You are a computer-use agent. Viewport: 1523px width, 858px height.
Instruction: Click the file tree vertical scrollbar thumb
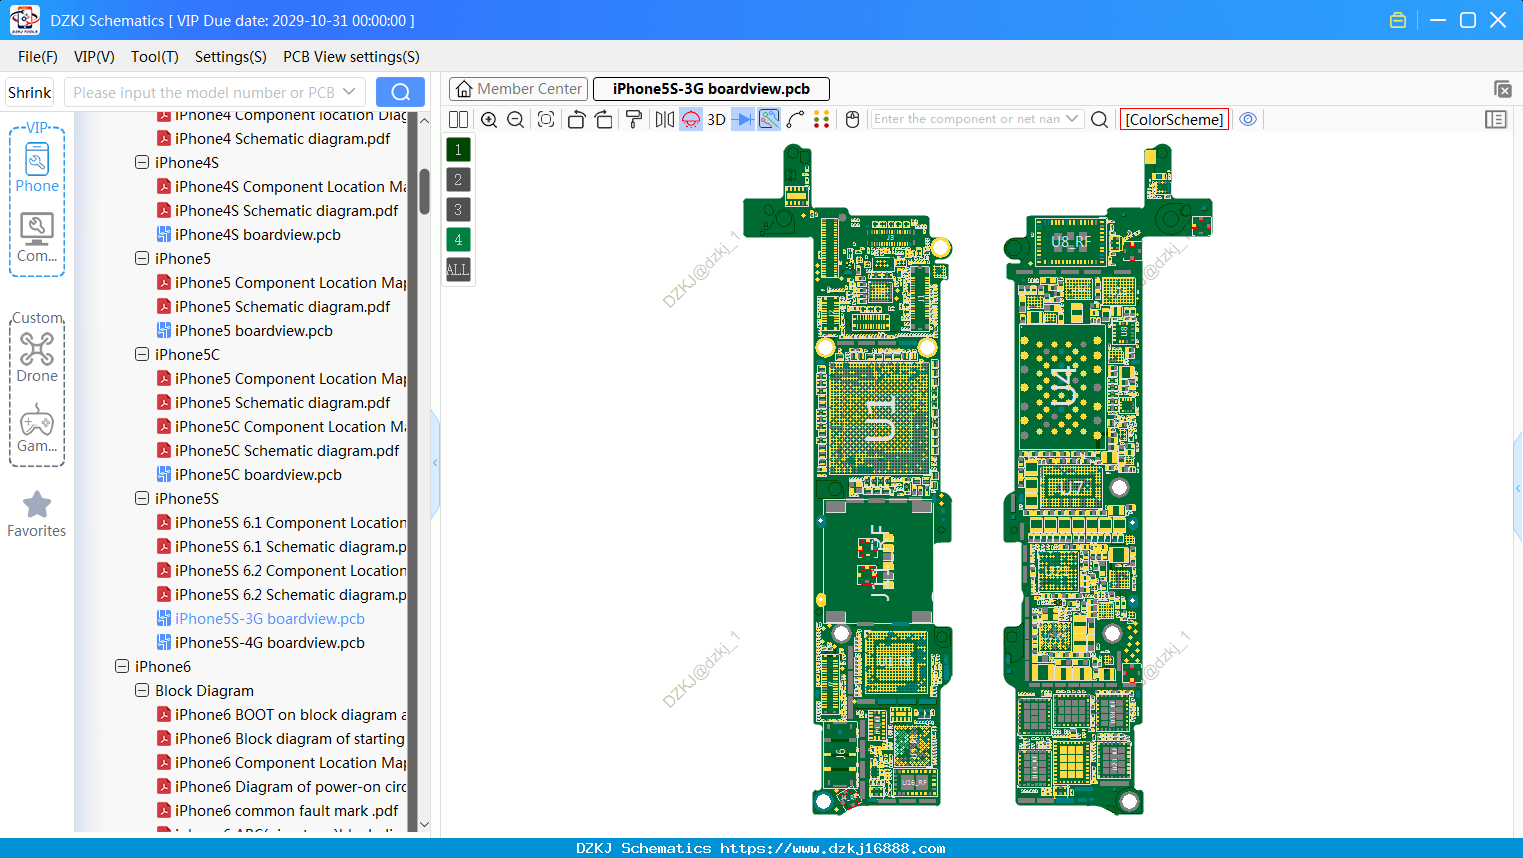click(x=424, y=190)
